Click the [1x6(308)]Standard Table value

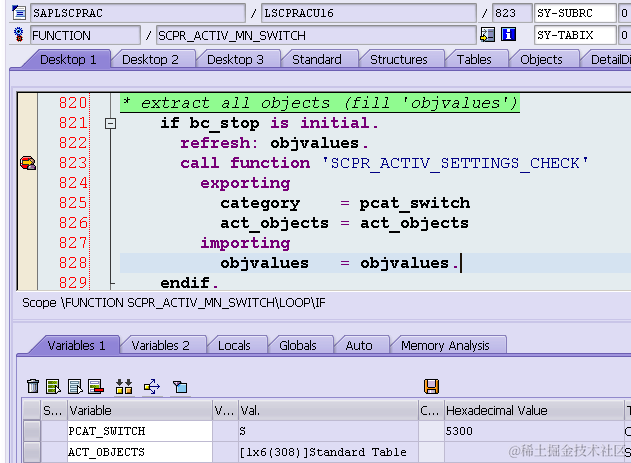[323, 452]
